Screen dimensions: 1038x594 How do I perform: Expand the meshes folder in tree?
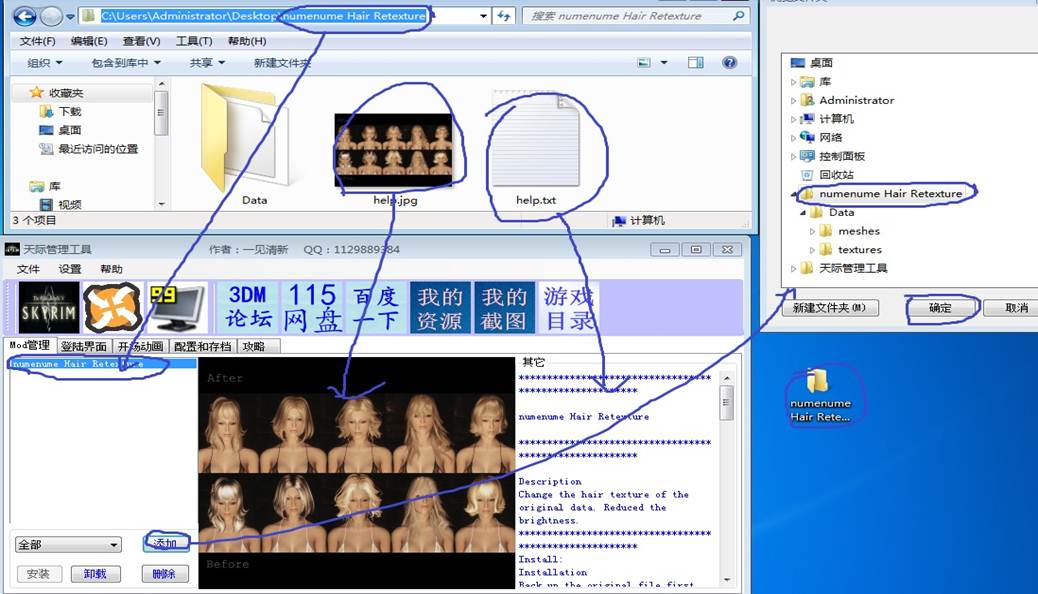point(812,231)
